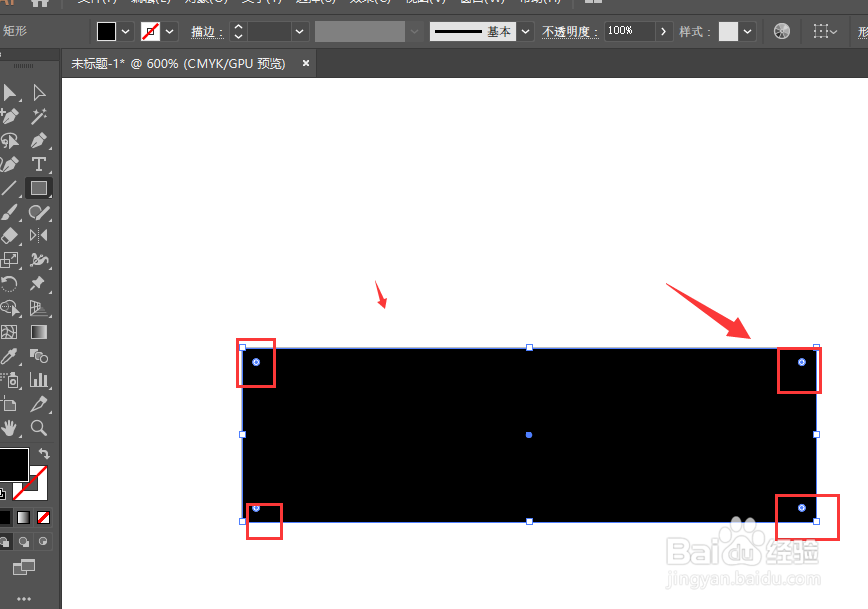Select the Blend tool

pos(39,356)
